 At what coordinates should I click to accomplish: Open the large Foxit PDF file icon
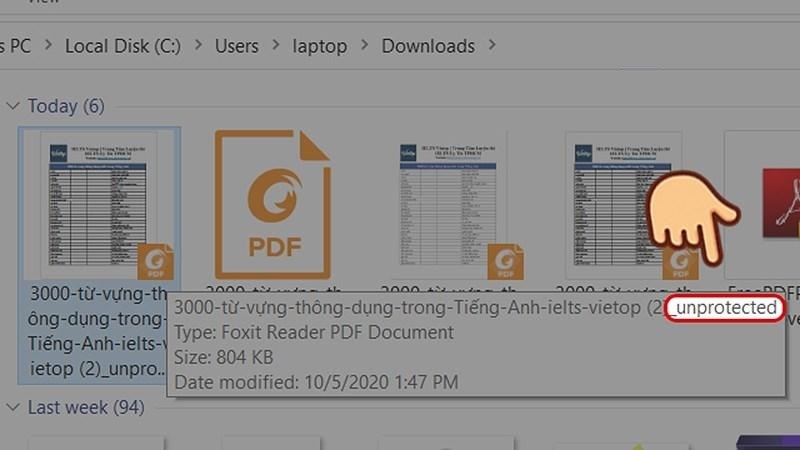(272, 204)
